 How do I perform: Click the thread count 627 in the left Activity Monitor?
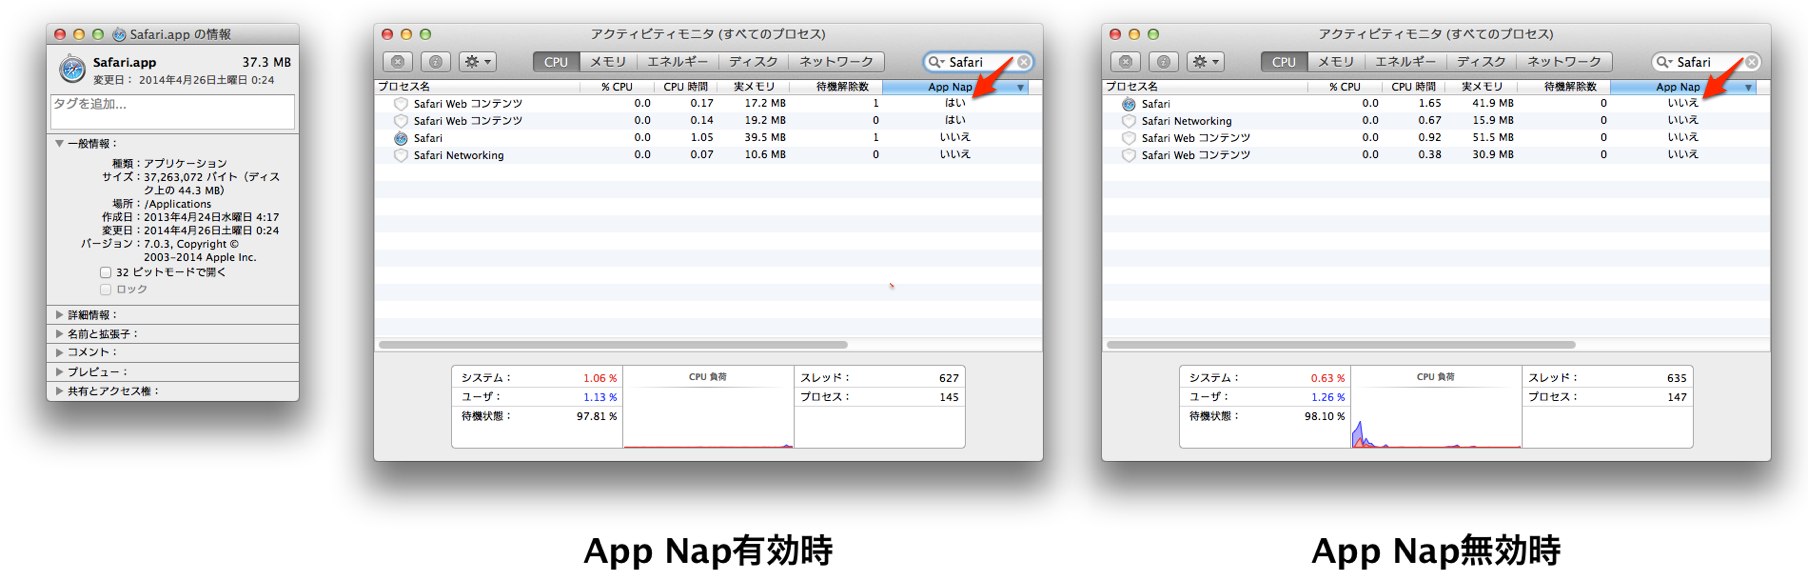click(949, 378)
